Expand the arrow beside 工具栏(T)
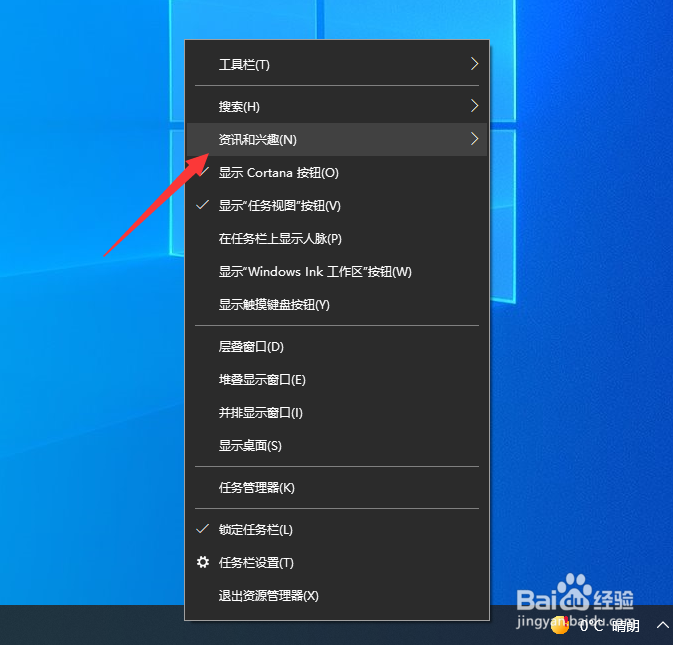 (474, 64)
